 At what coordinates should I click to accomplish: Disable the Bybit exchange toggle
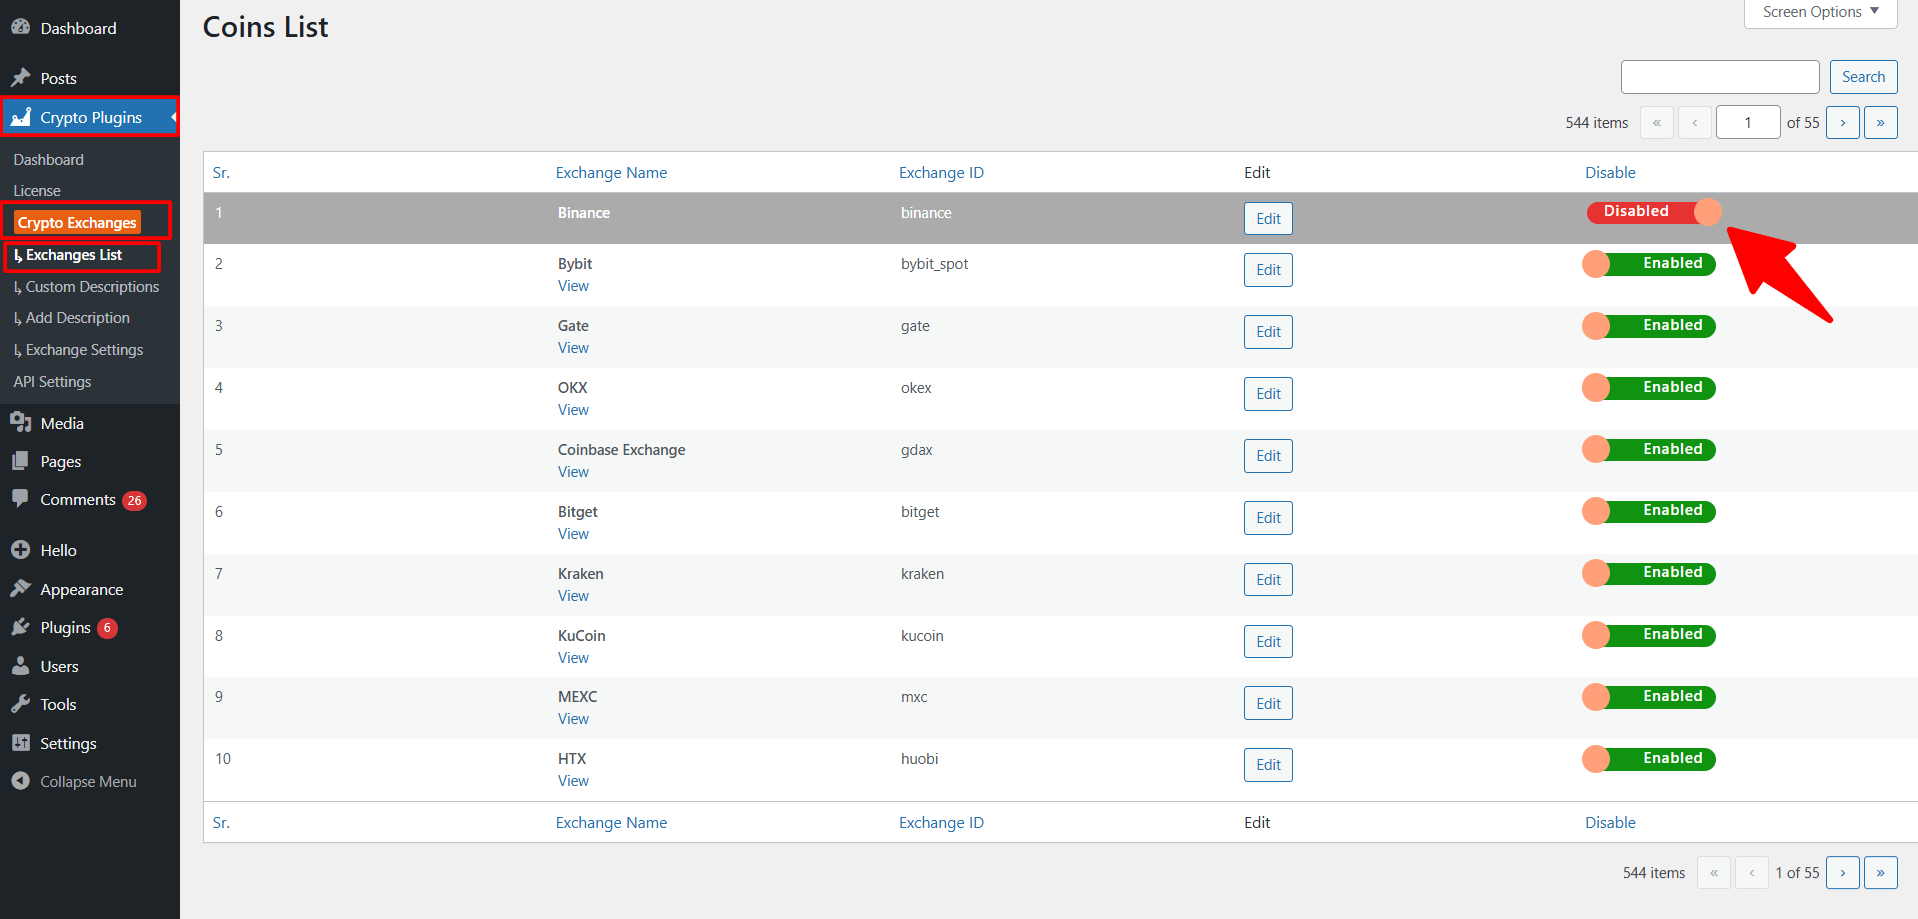click(x=1649, y=264)
